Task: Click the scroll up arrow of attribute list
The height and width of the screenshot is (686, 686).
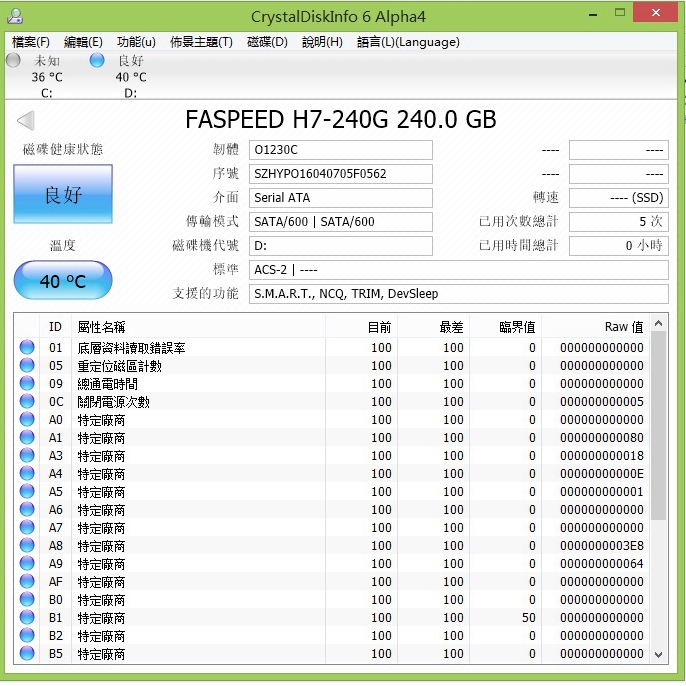Action: point(658,324)
